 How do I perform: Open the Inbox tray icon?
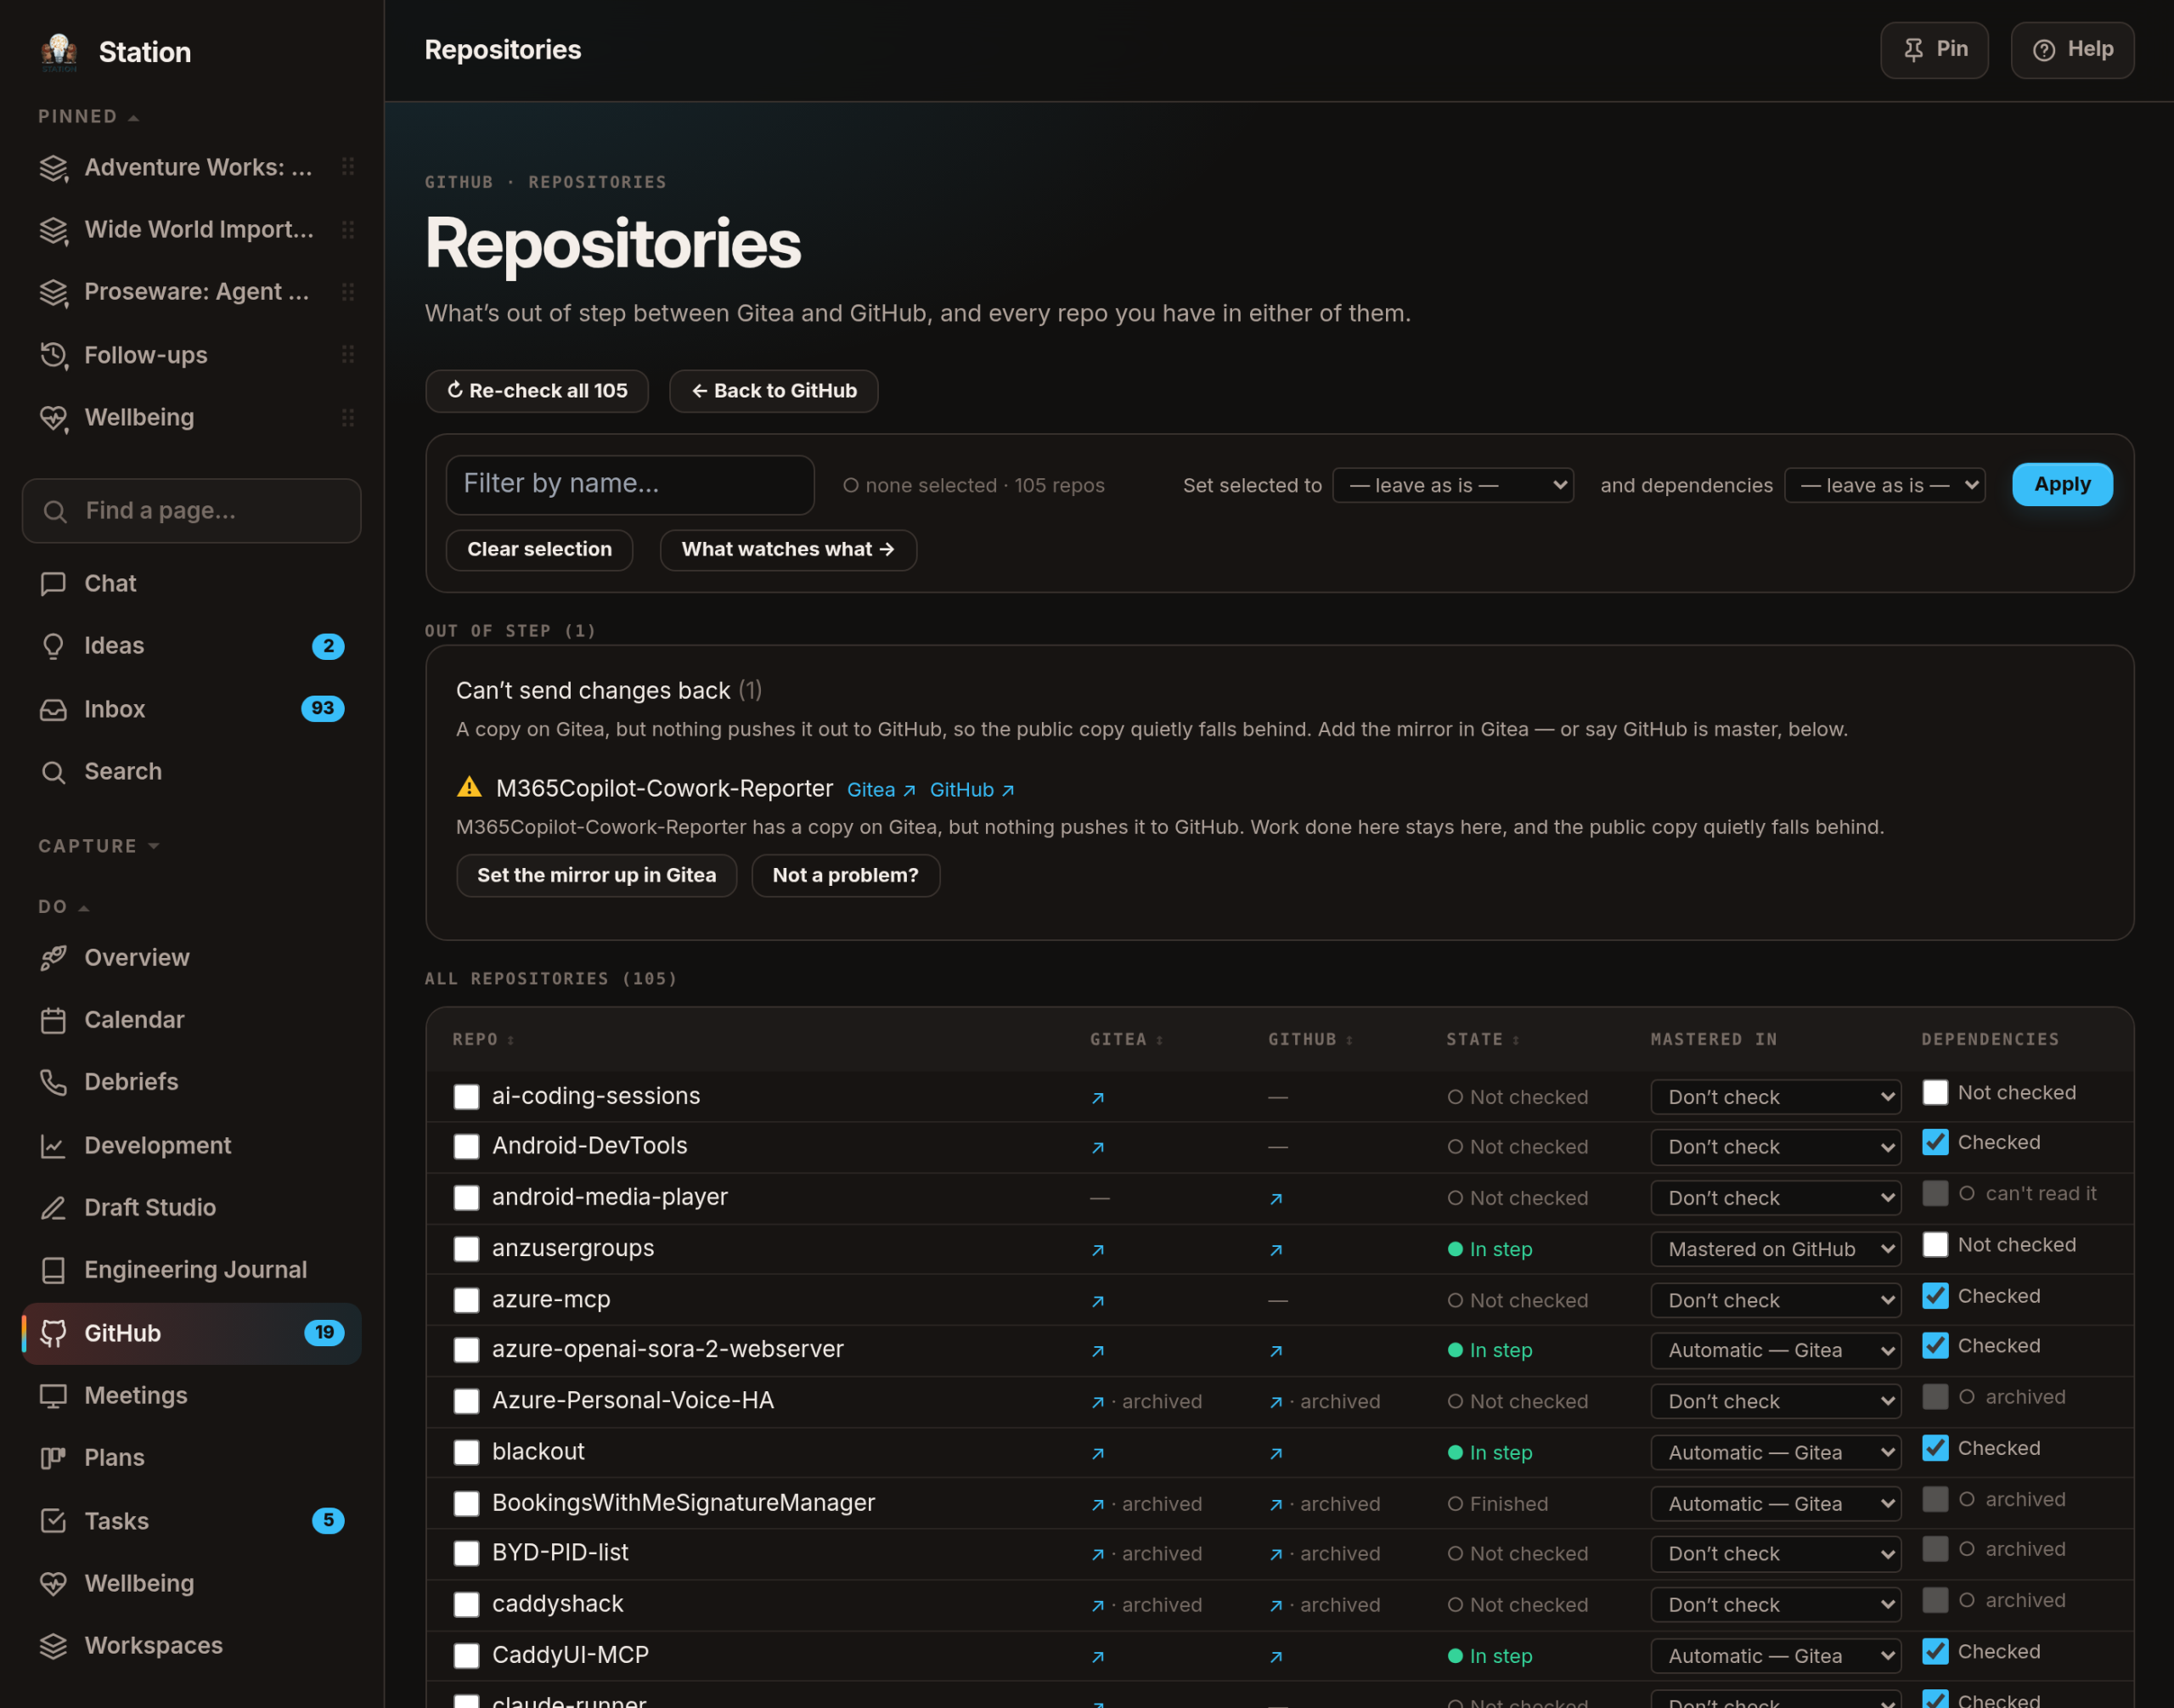[x=53, y=709]
